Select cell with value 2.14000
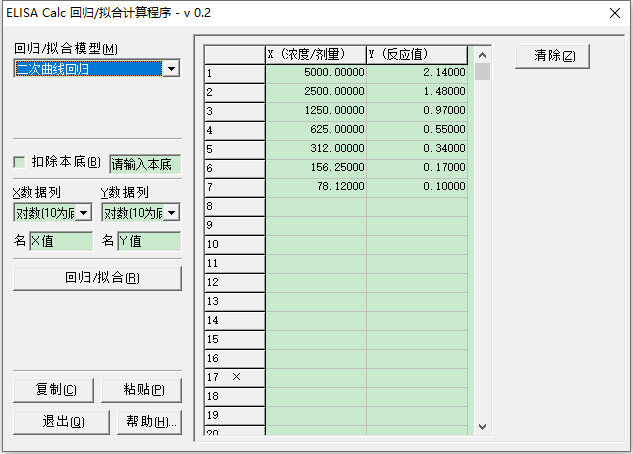This screenshot has height=454, width=633. (x=417, y=73)
